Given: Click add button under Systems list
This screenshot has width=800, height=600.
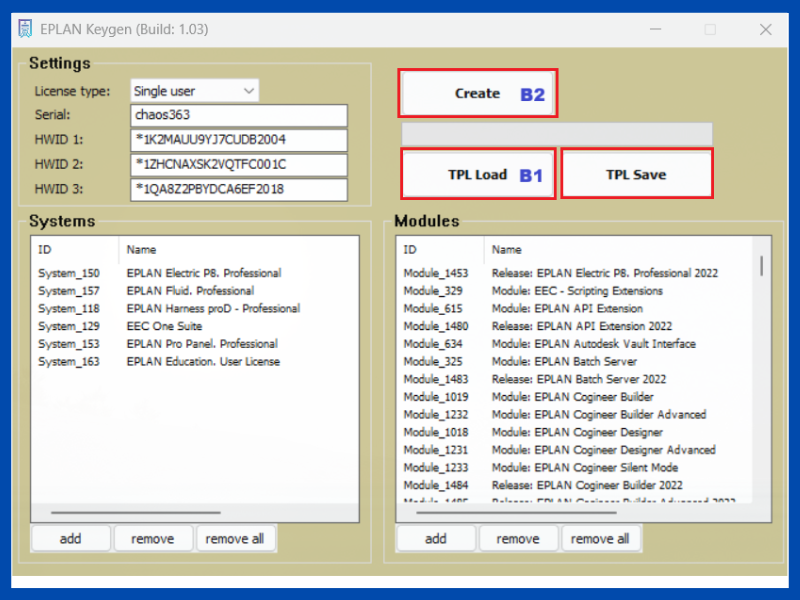Looking at the screenshot, I should click(x=70, y=539).
